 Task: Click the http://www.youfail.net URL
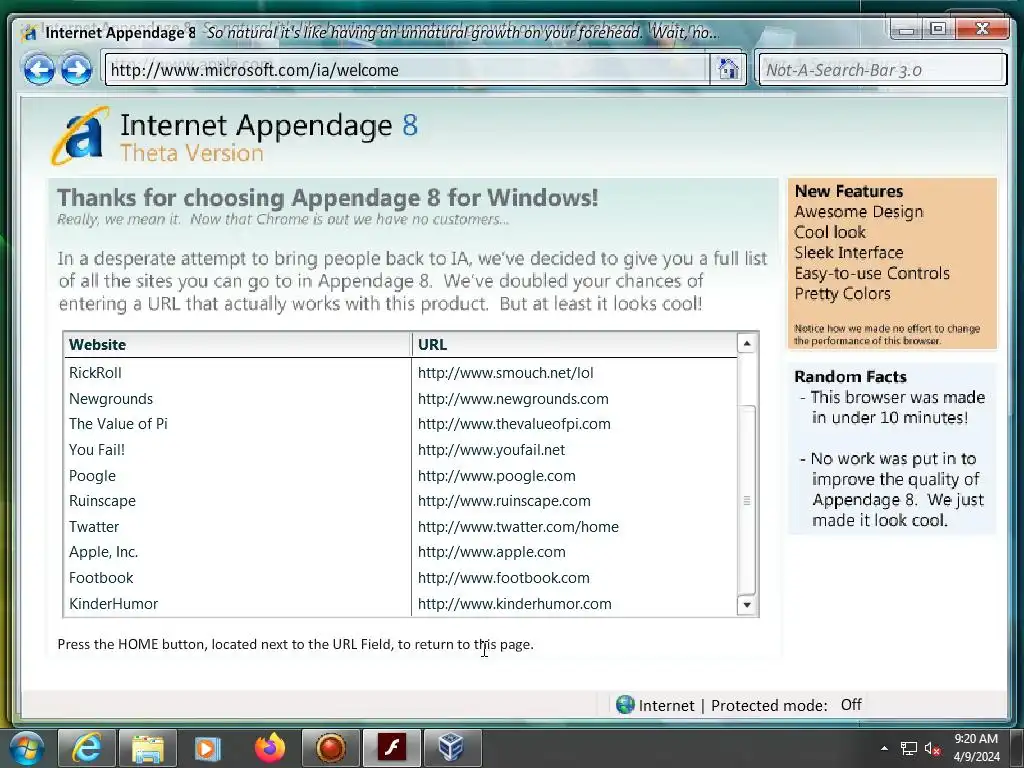[x=491, y=450]
